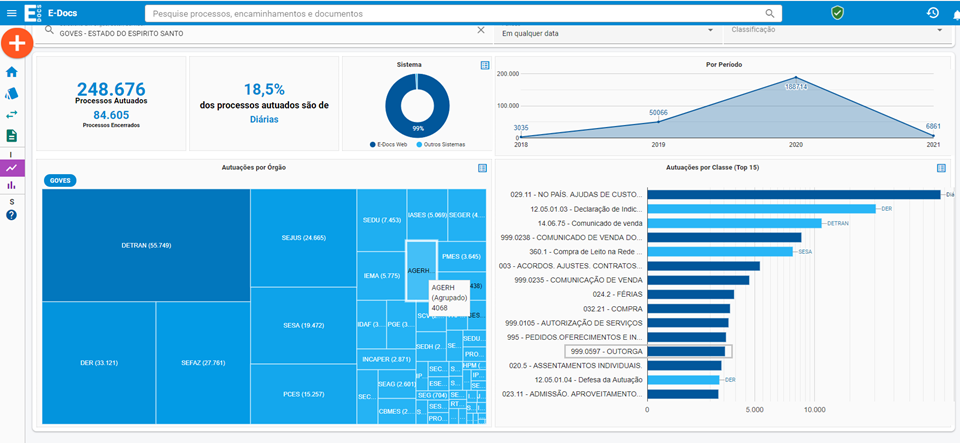Open the transfer arrows sidebar icon
Viewport: 960px width, 443px height.
[x=12, y=114]
